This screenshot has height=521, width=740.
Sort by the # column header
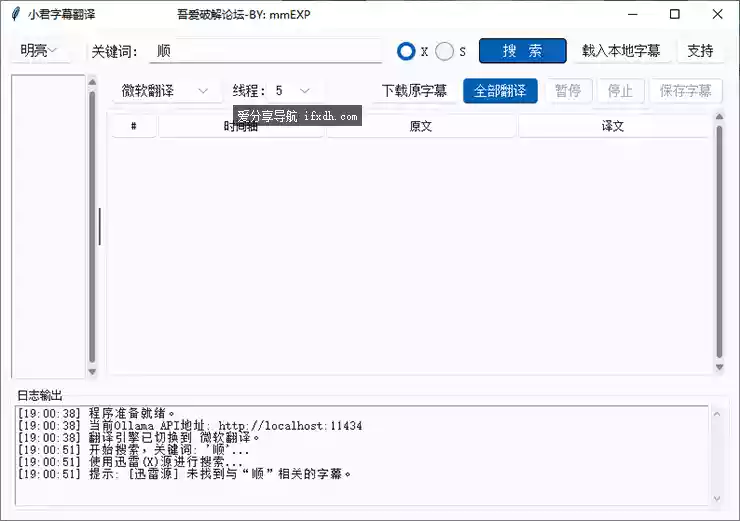point(134,127)
